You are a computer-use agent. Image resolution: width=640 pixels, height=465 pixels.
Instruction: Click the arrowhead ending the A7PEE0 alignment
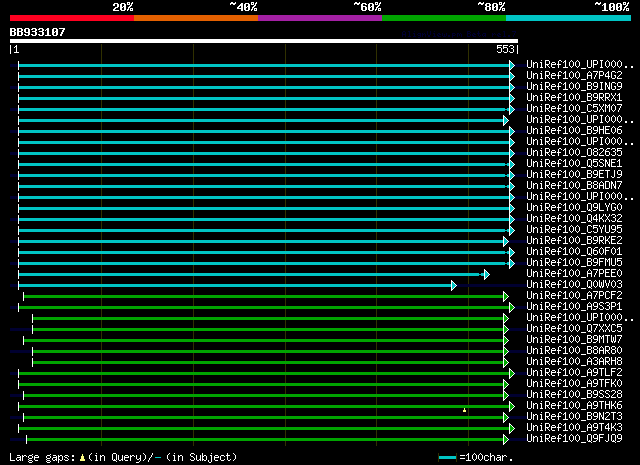tap(487, 275)
